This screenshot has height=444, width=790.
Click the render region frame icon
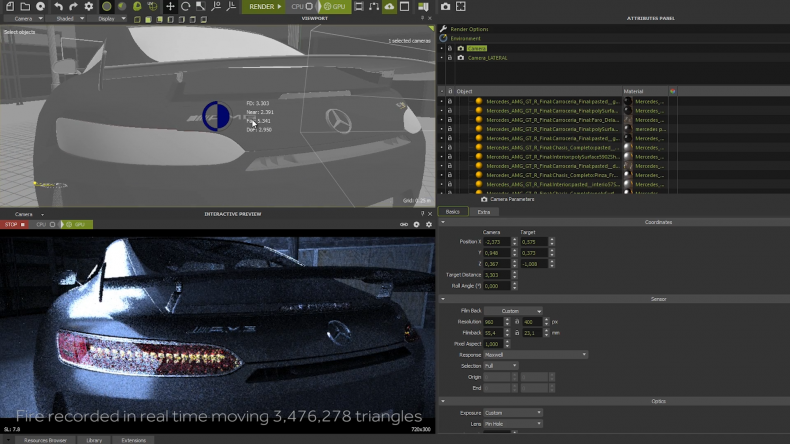[x=359, y=7]
